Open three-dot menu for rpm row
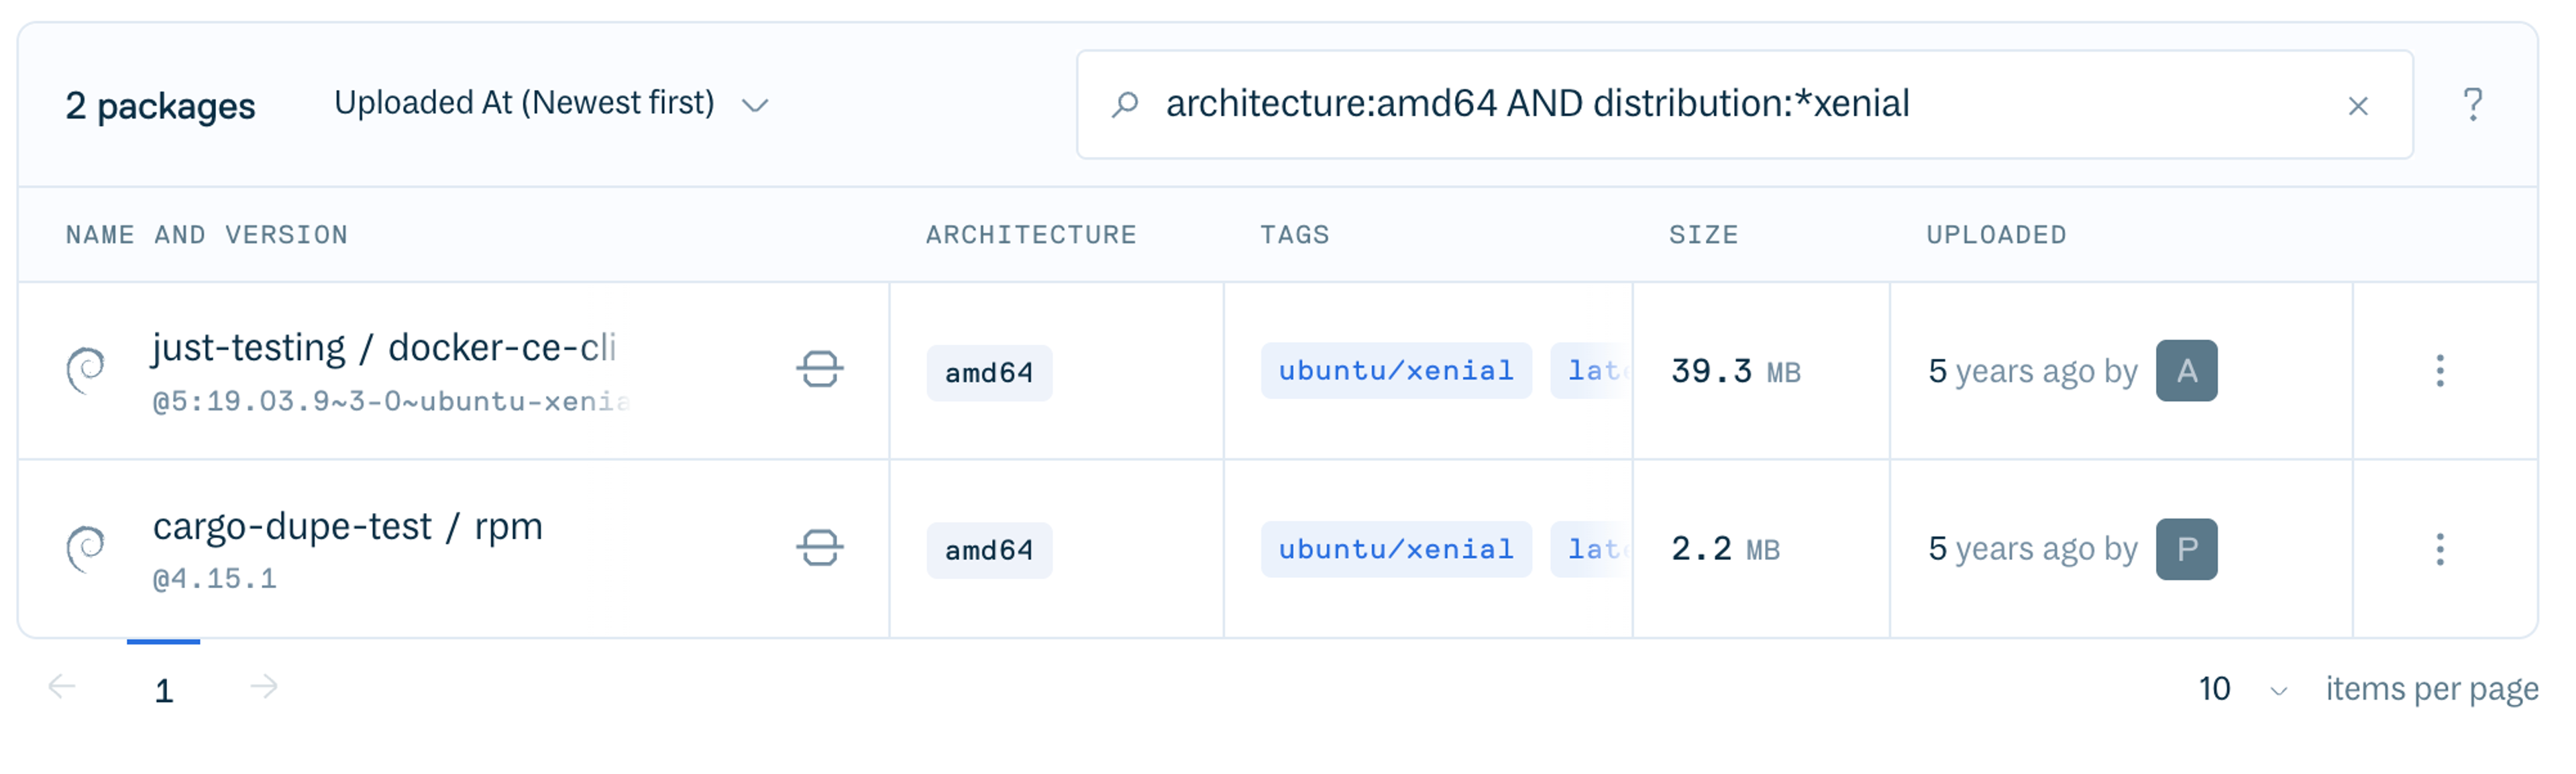This screenshot has height=774, width=2576. click(x=2439, y=549)
